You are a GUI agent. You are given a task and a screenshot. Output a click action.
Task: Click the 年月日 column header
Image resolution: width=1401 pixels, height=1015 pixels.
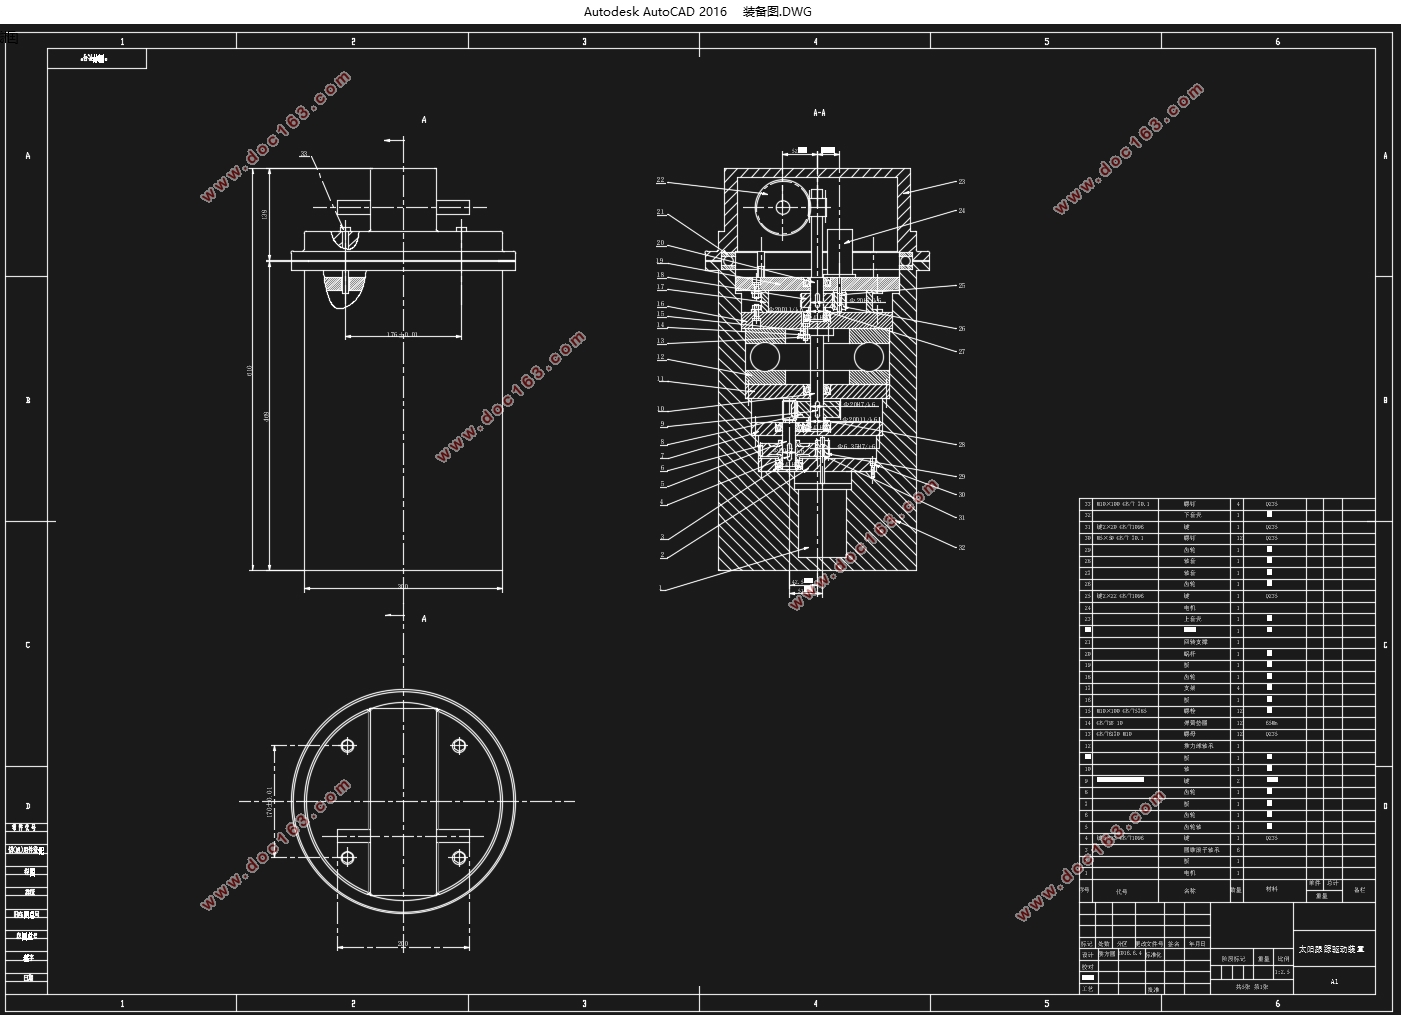pos(1197,944)
